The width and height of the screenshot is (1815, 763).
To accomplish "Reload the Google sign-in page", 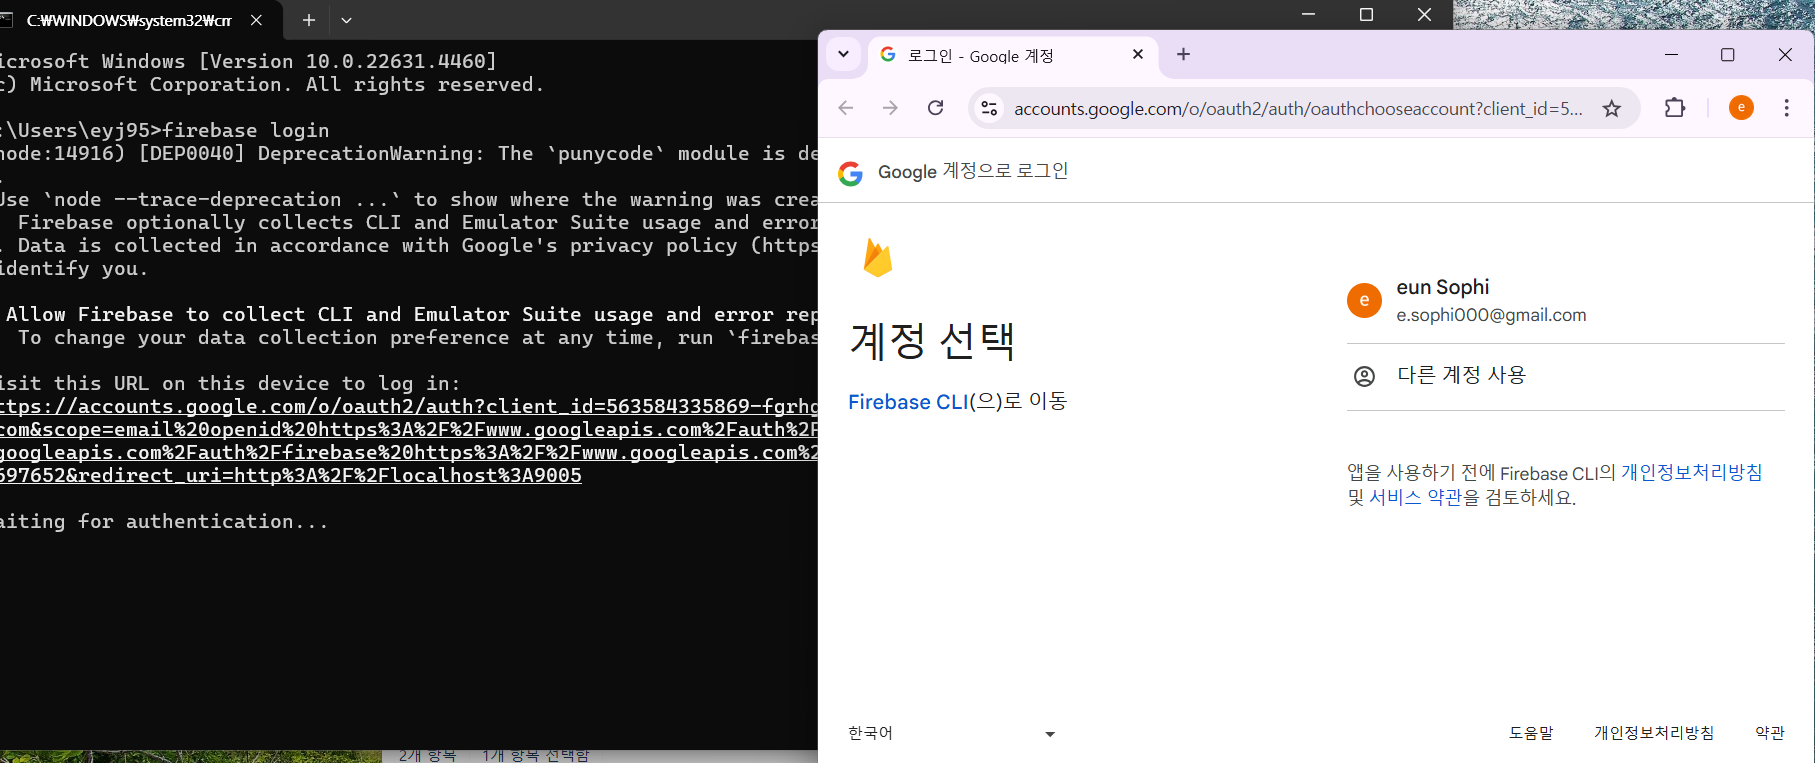I will pyautogui.click(x=935, y=108).
